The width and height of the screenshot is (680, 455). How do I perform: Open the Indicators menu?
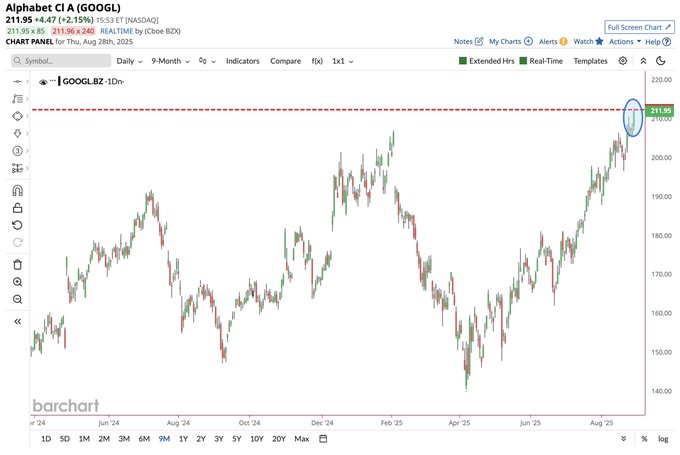coord(242,61)
